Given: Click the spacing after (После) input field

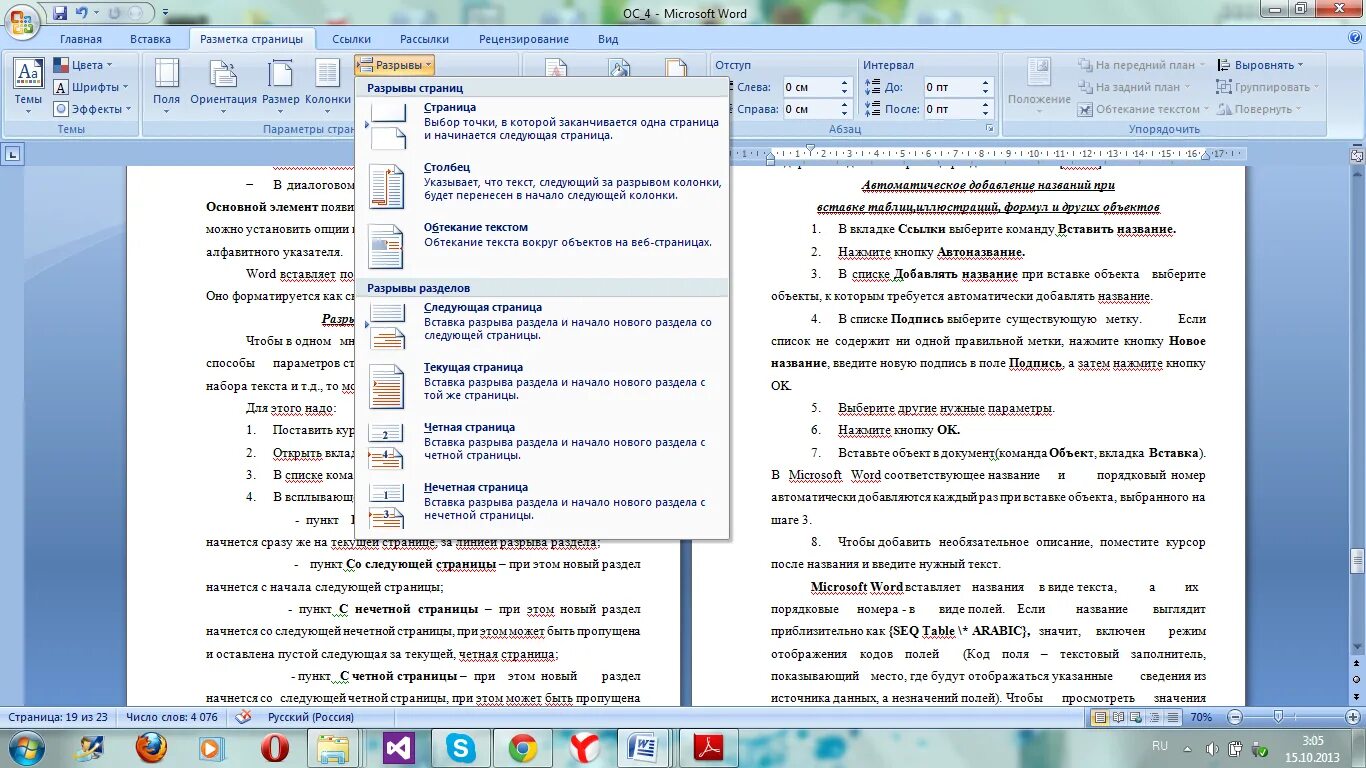Looking at the screenshot, I should (x=951, y=109).
